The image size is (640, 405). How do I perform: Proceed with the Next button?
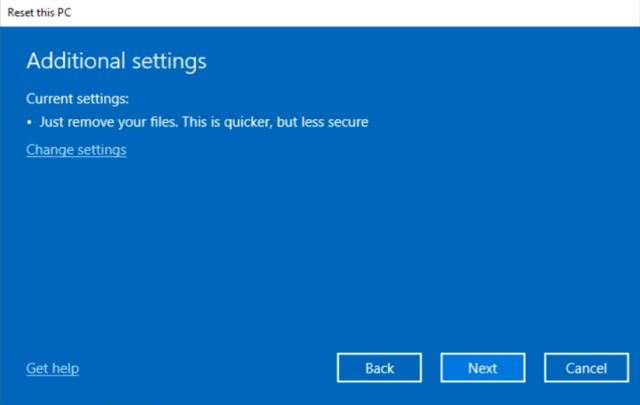click(x=482, y=368)
